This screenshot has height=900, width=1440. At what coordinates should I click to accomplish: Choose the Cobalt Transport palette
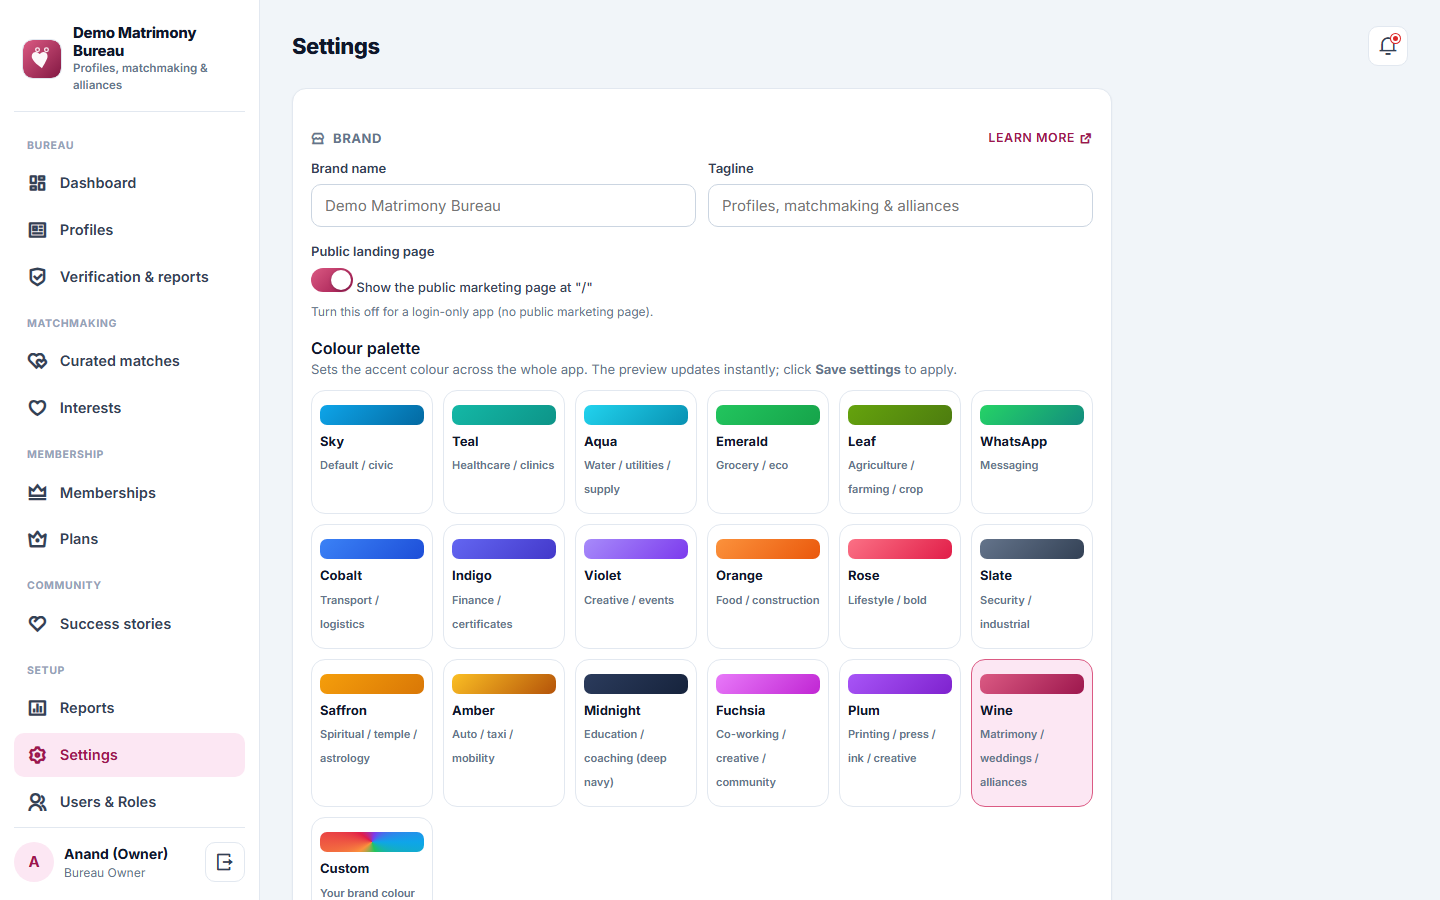point(372,587)
